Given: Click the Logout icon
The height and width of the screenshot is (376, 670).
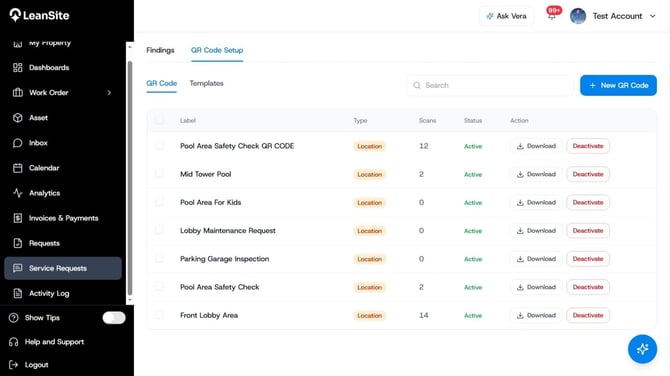Looking at the screenshot, I should click(x=14, y=365).
